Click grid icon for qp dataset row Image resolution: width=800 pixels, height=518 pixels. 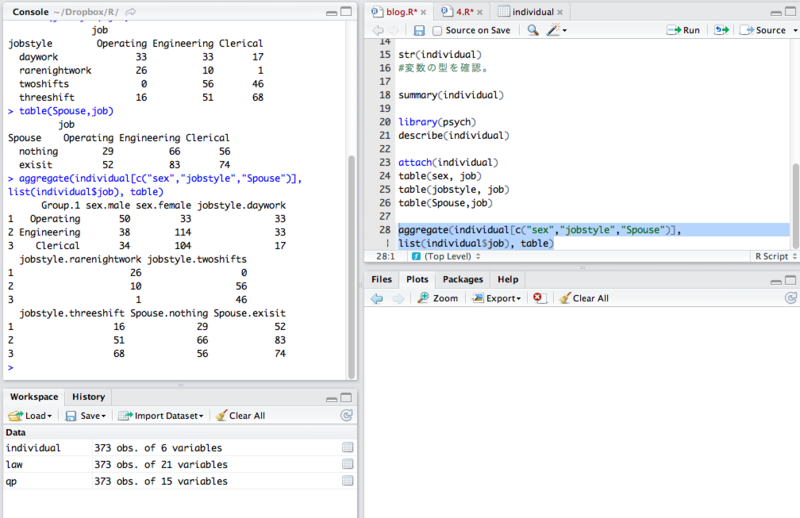click(x=347, y=481)
